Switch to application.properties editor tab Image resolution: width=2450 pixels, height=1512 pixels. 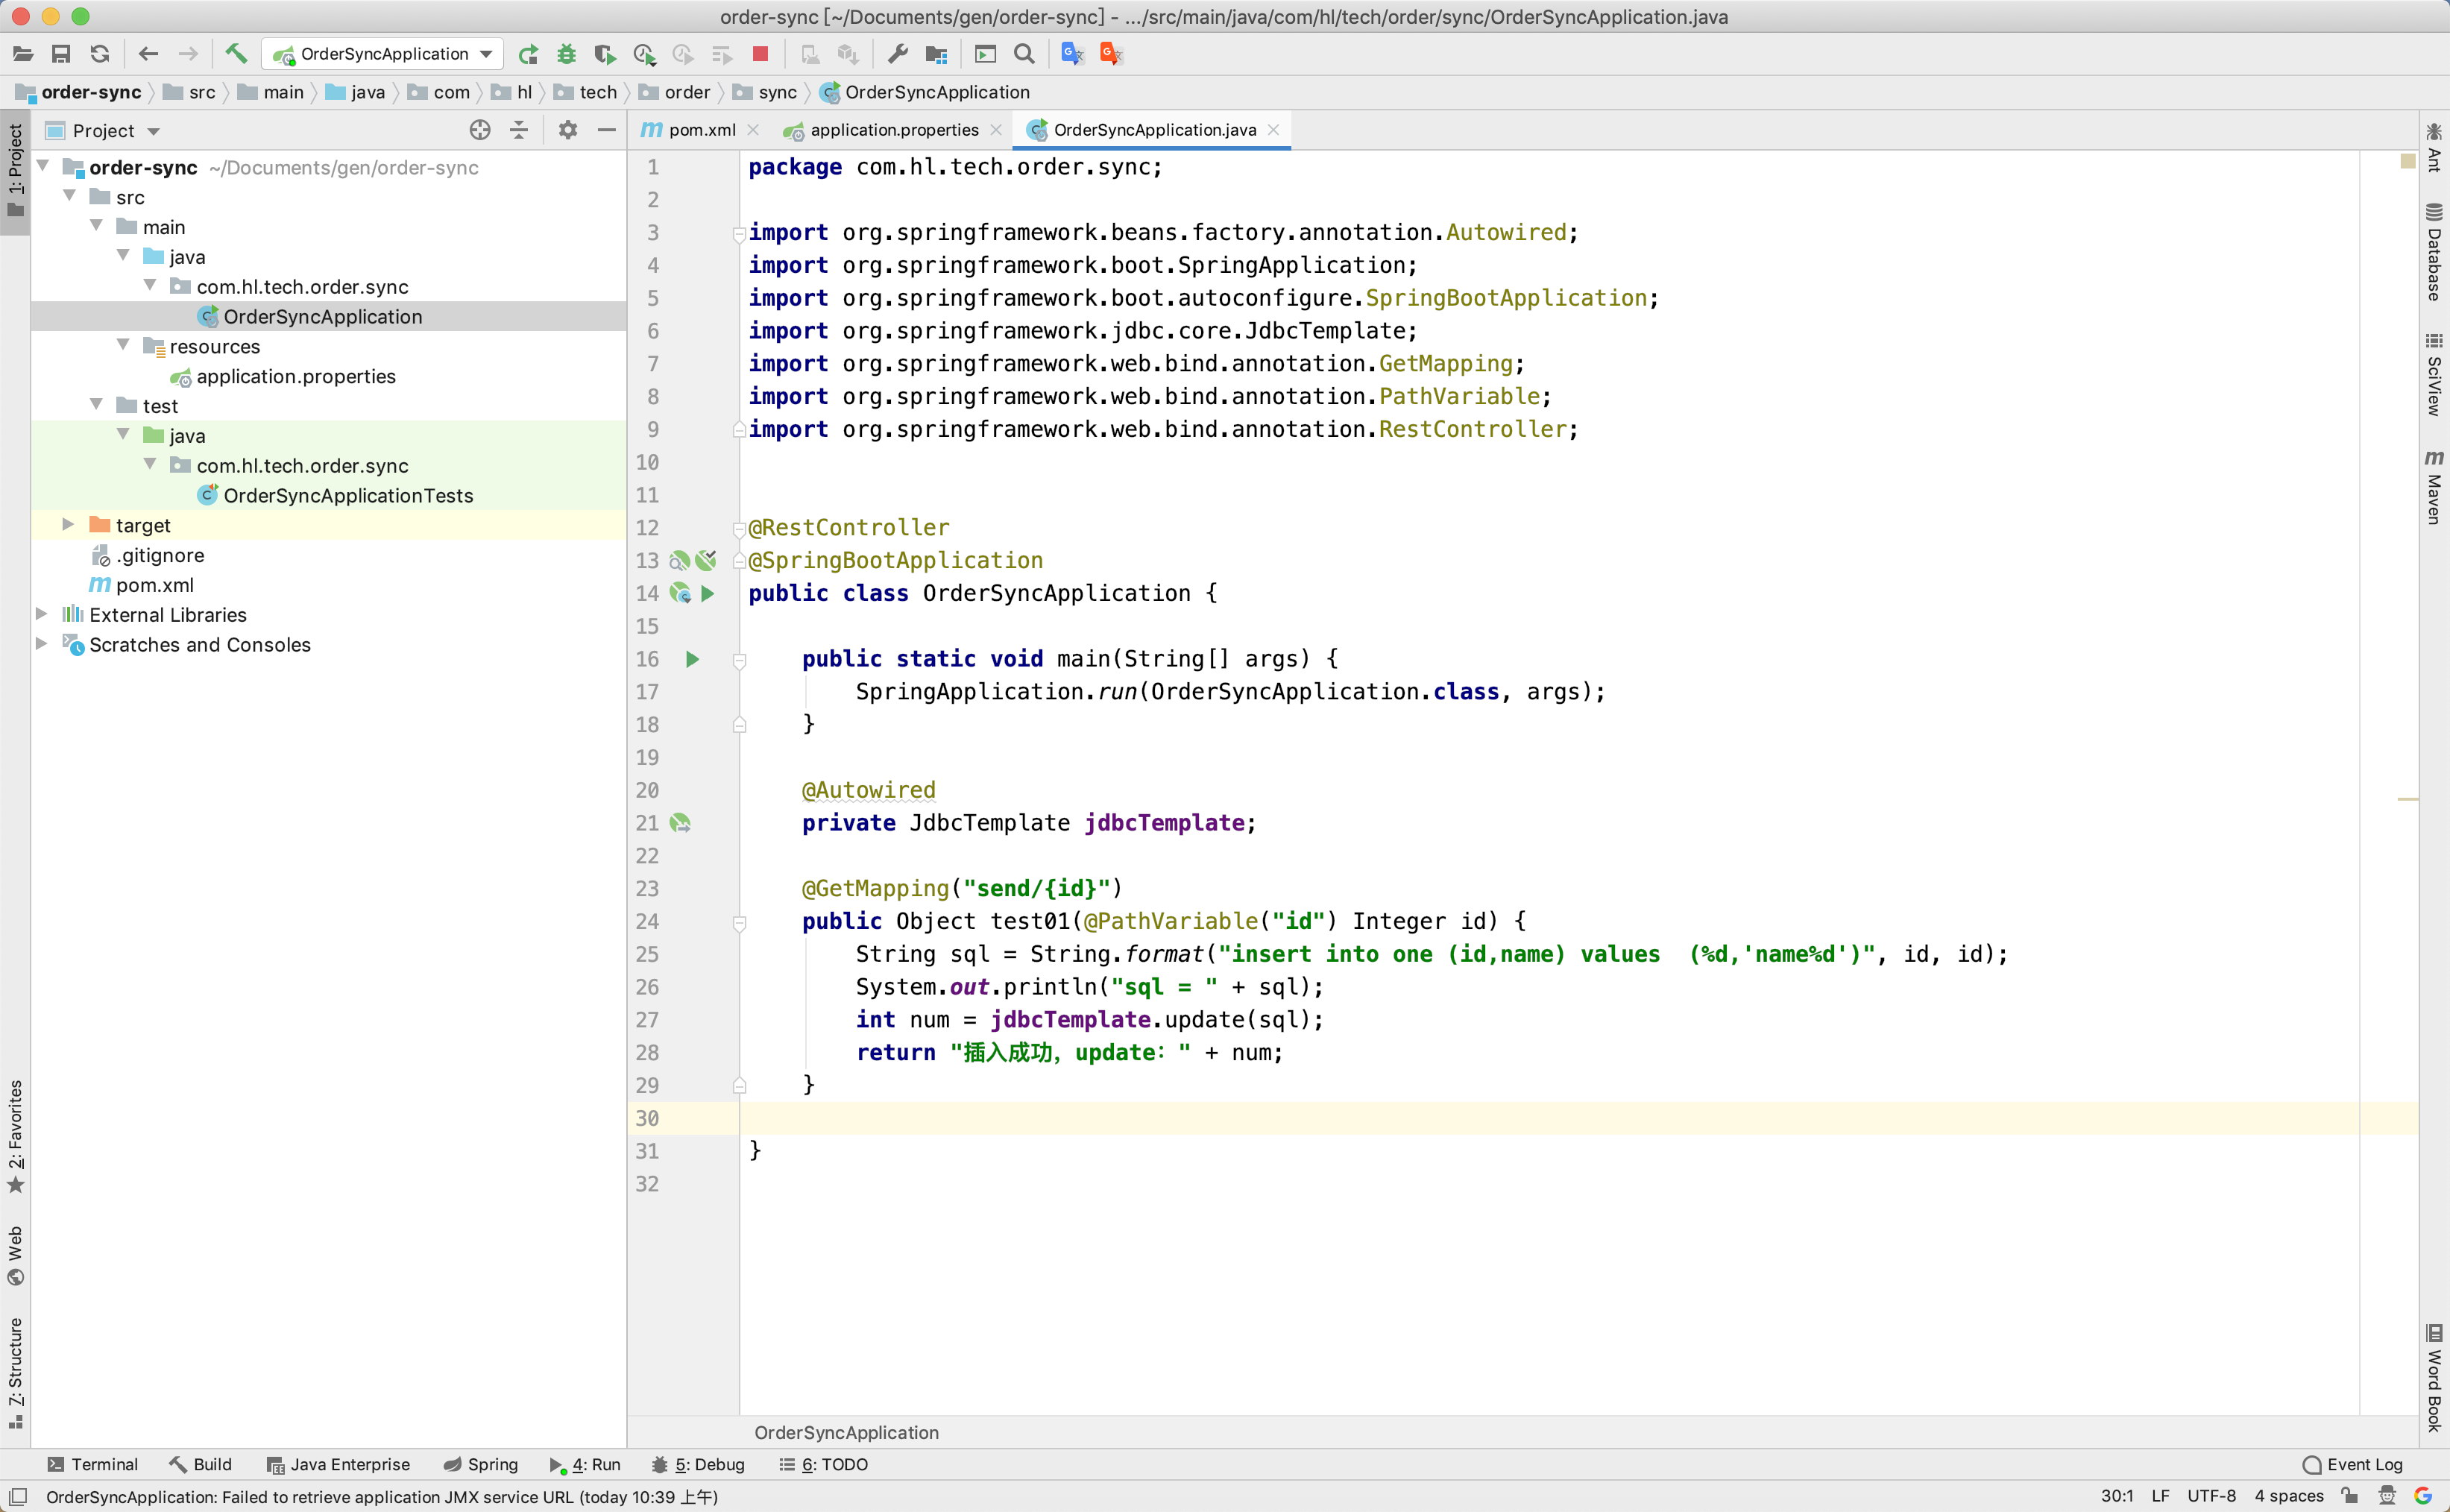tap(893, 130)
